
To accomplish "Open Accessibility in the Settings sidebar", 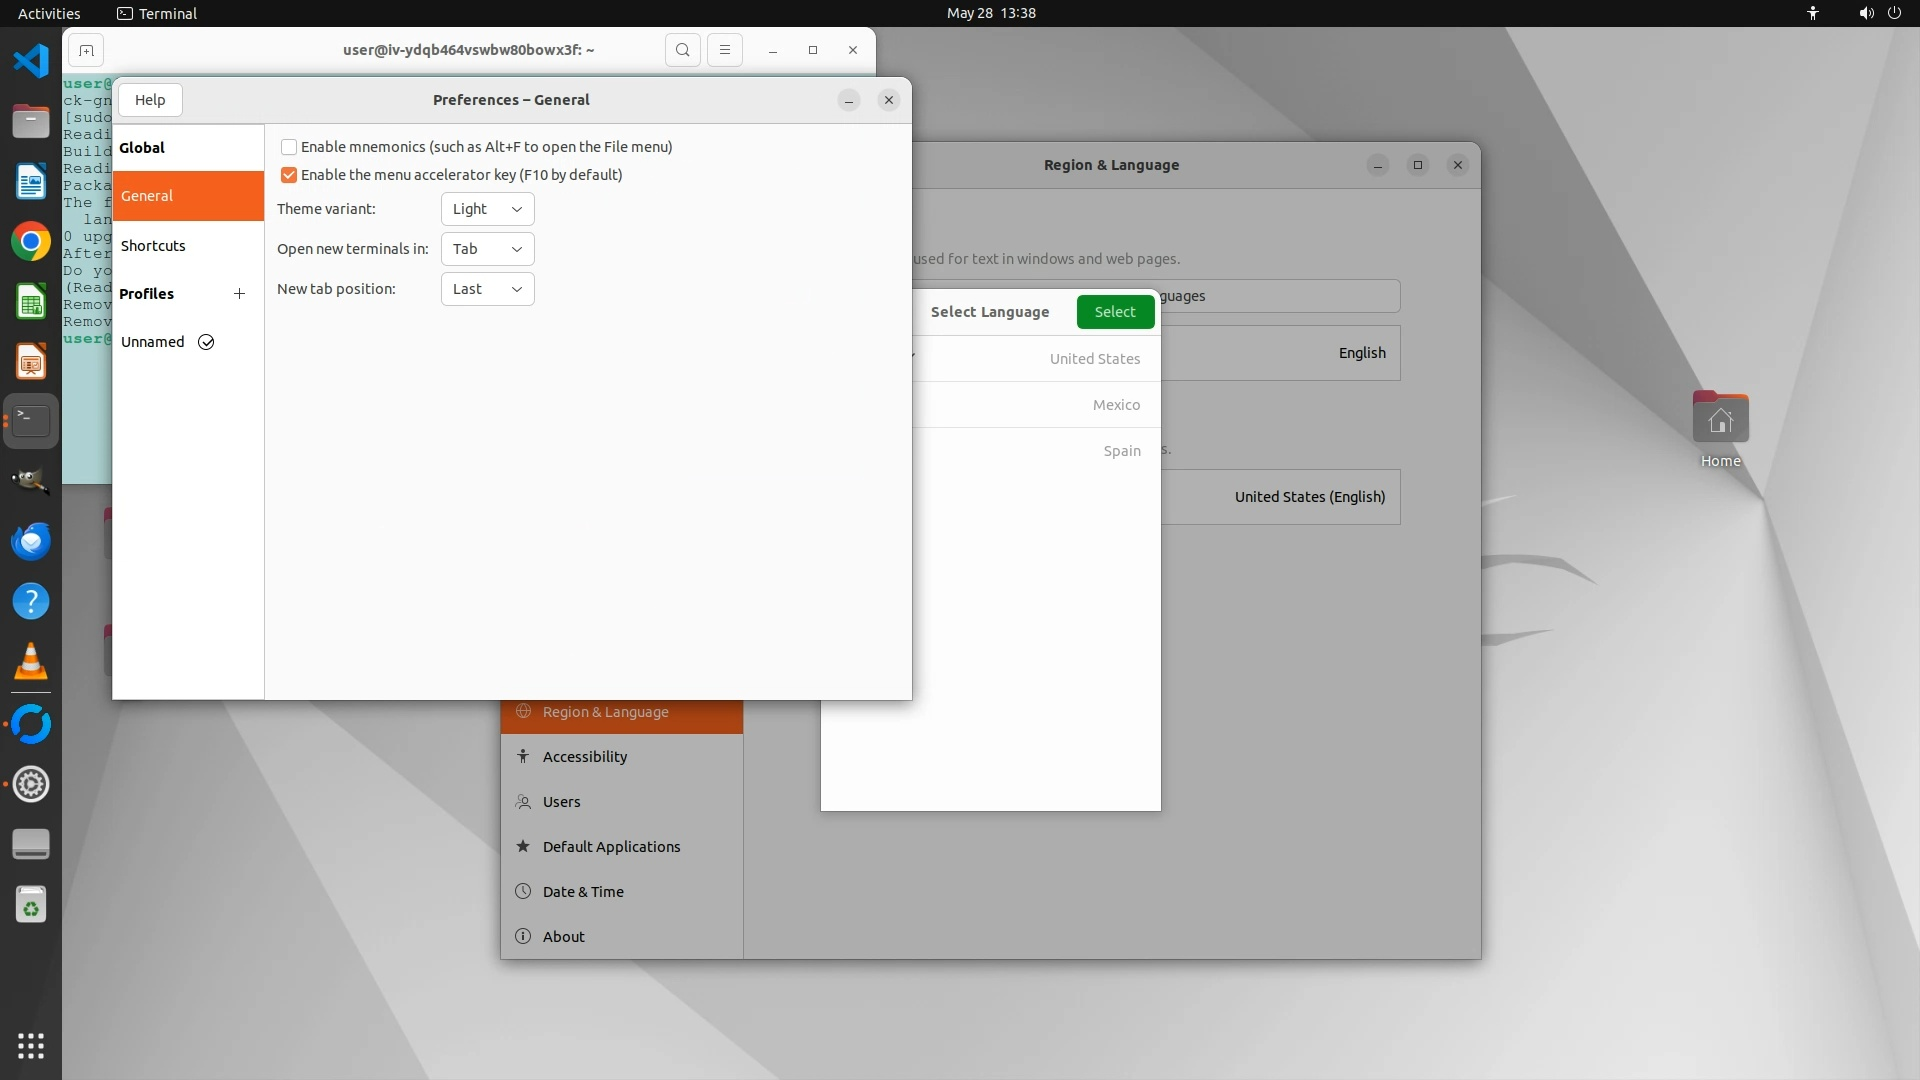I will click(x=585, y=757).
